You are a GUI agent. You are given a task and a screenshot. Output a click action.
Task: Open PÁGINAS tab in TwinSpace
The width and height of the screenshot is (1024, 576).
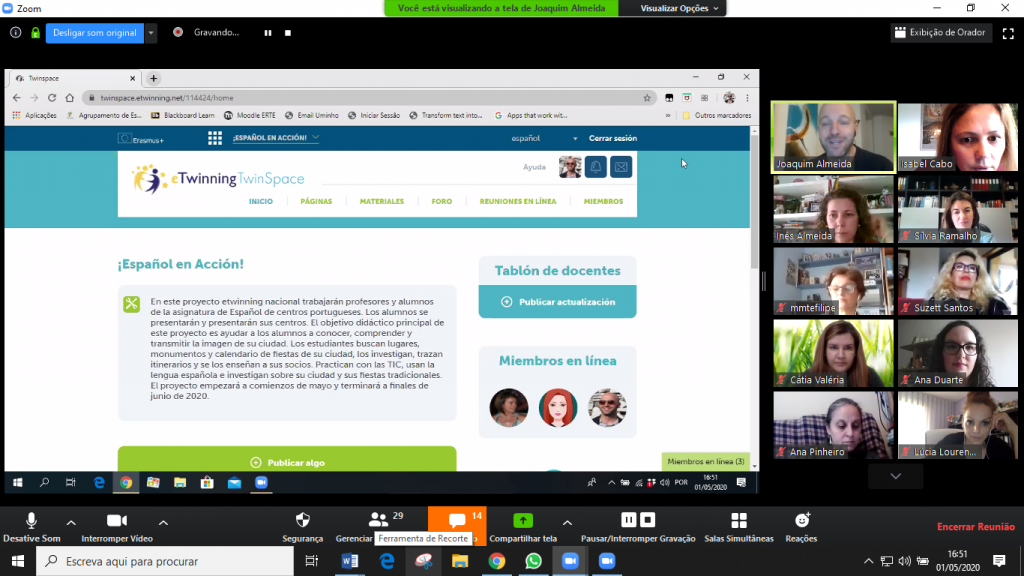[316, 201]
